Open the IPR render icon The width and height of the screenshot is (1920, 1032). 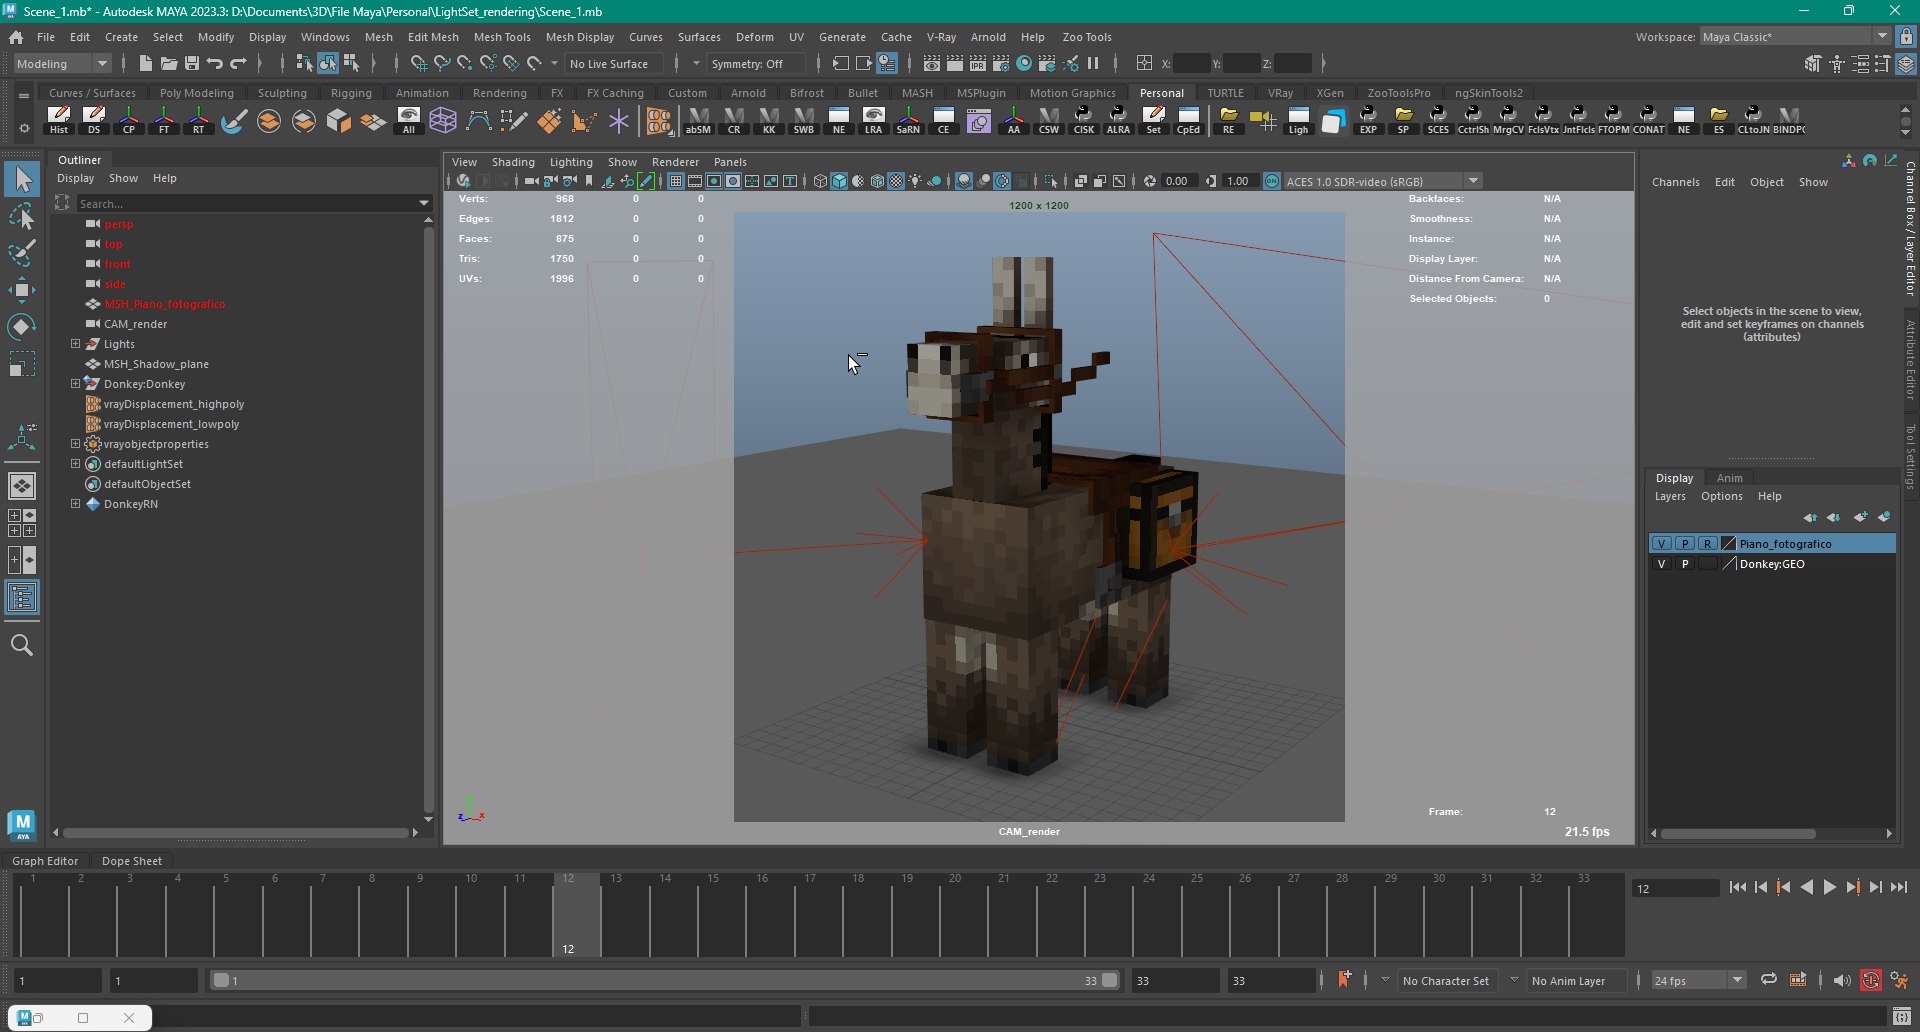click(x=978, y=63)
